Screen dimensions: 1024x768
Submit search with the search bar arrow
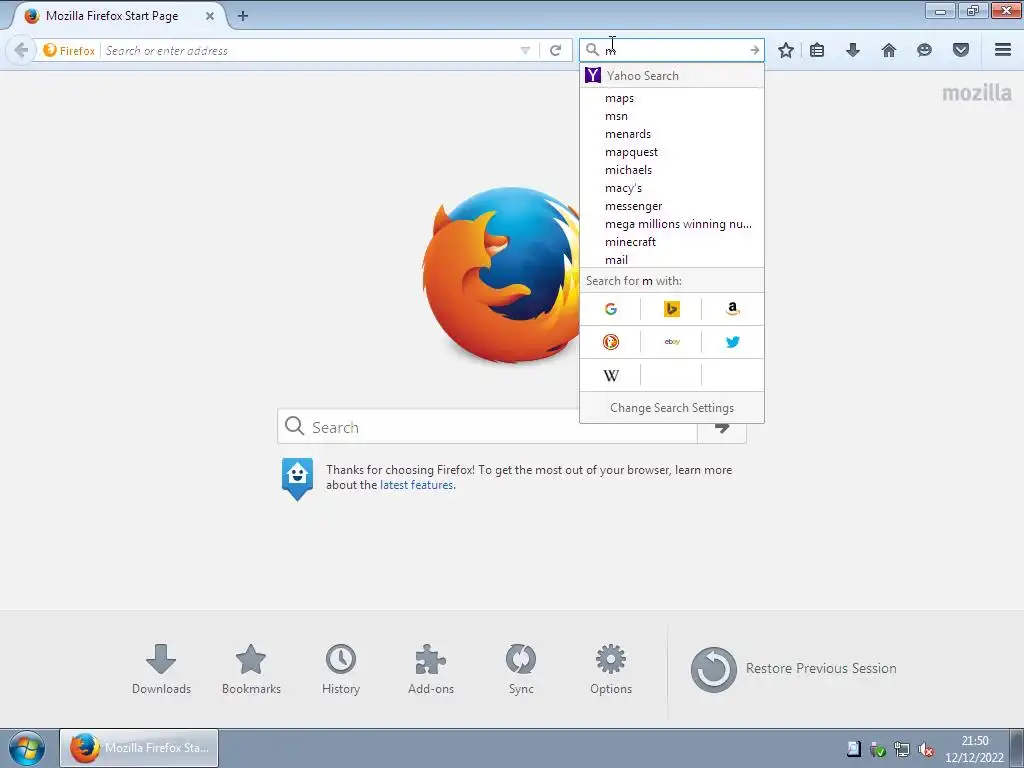pos(755,50)
